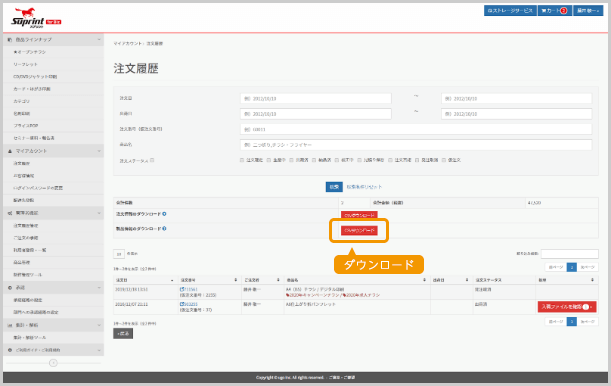Open リーフレット in the sidebar
The width and height of the screenshot is (611, 386).
[25, 64]
